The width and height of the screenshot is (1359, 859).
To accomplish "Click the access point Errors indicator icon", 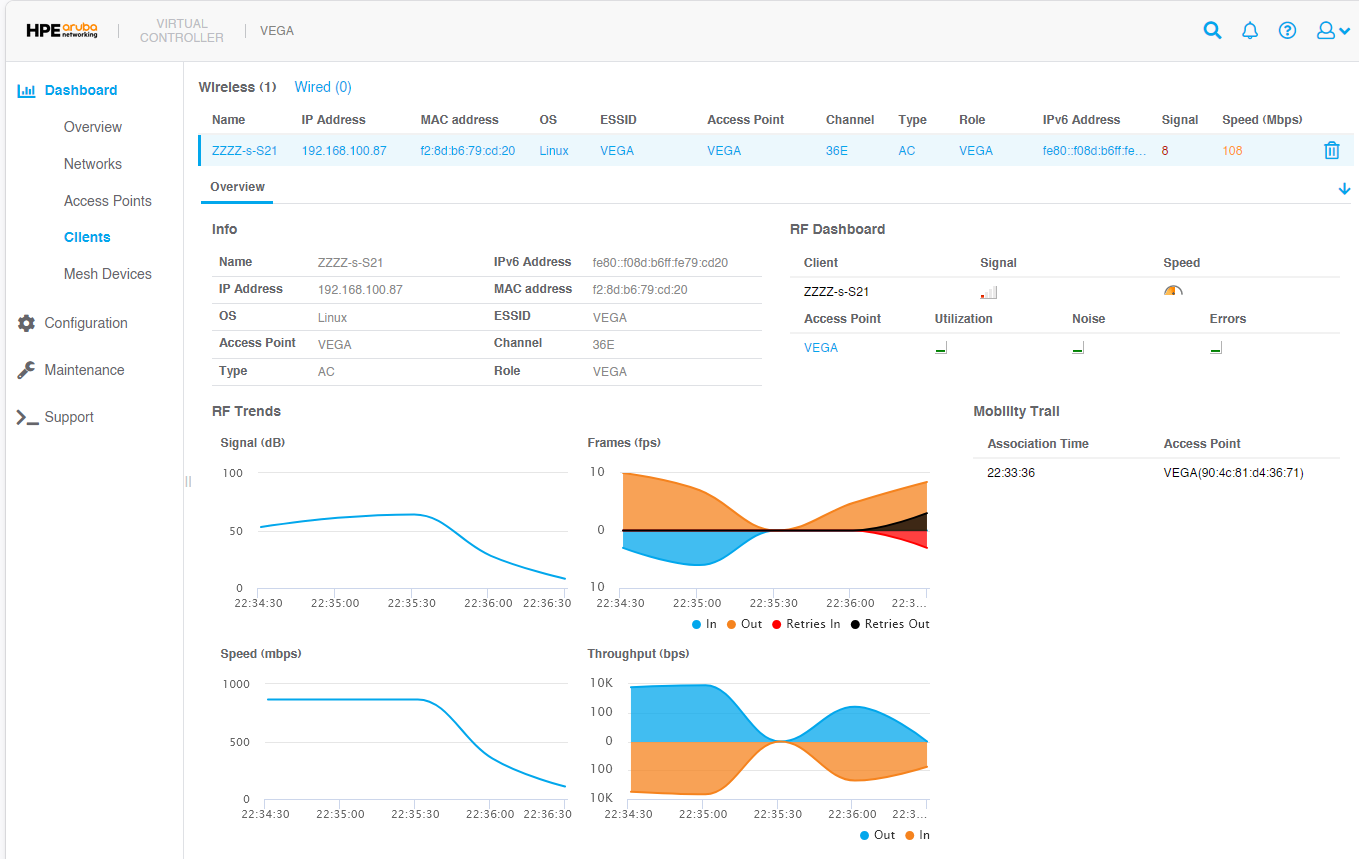I will (1215, 349).
